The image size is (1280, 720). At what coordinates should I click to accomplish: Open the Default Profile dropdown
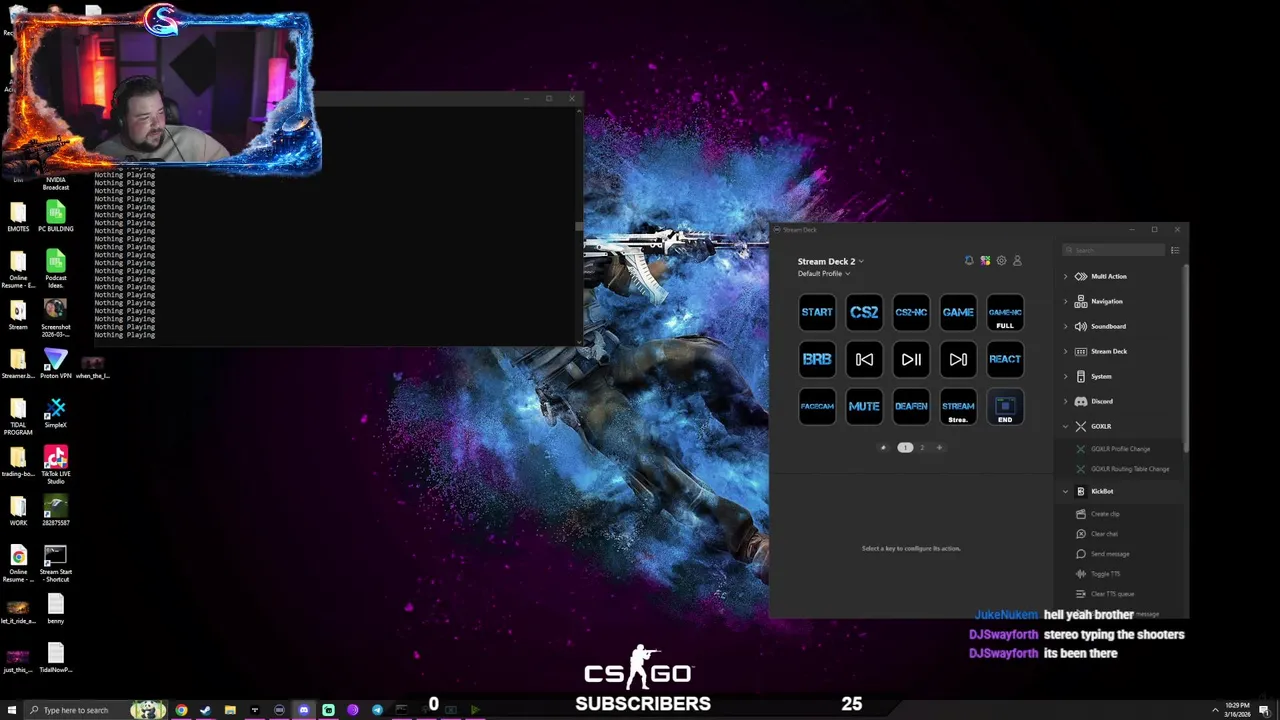824,274
